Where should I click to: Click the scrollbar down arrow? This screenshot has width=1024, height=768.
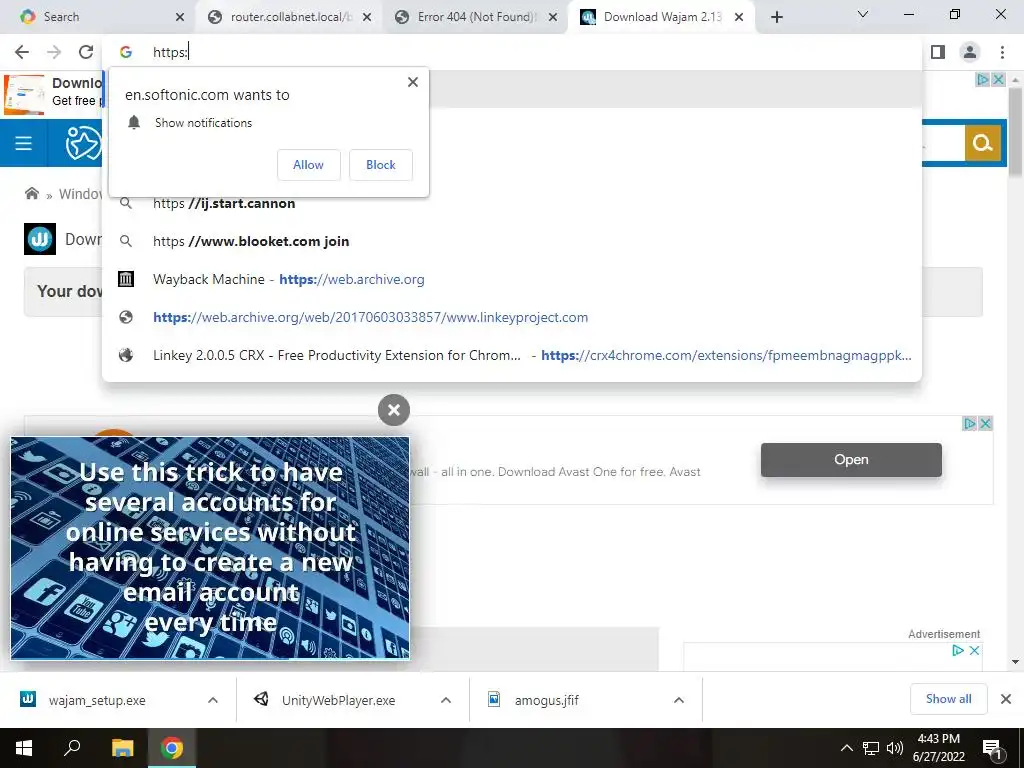[x=1016, y=662]
